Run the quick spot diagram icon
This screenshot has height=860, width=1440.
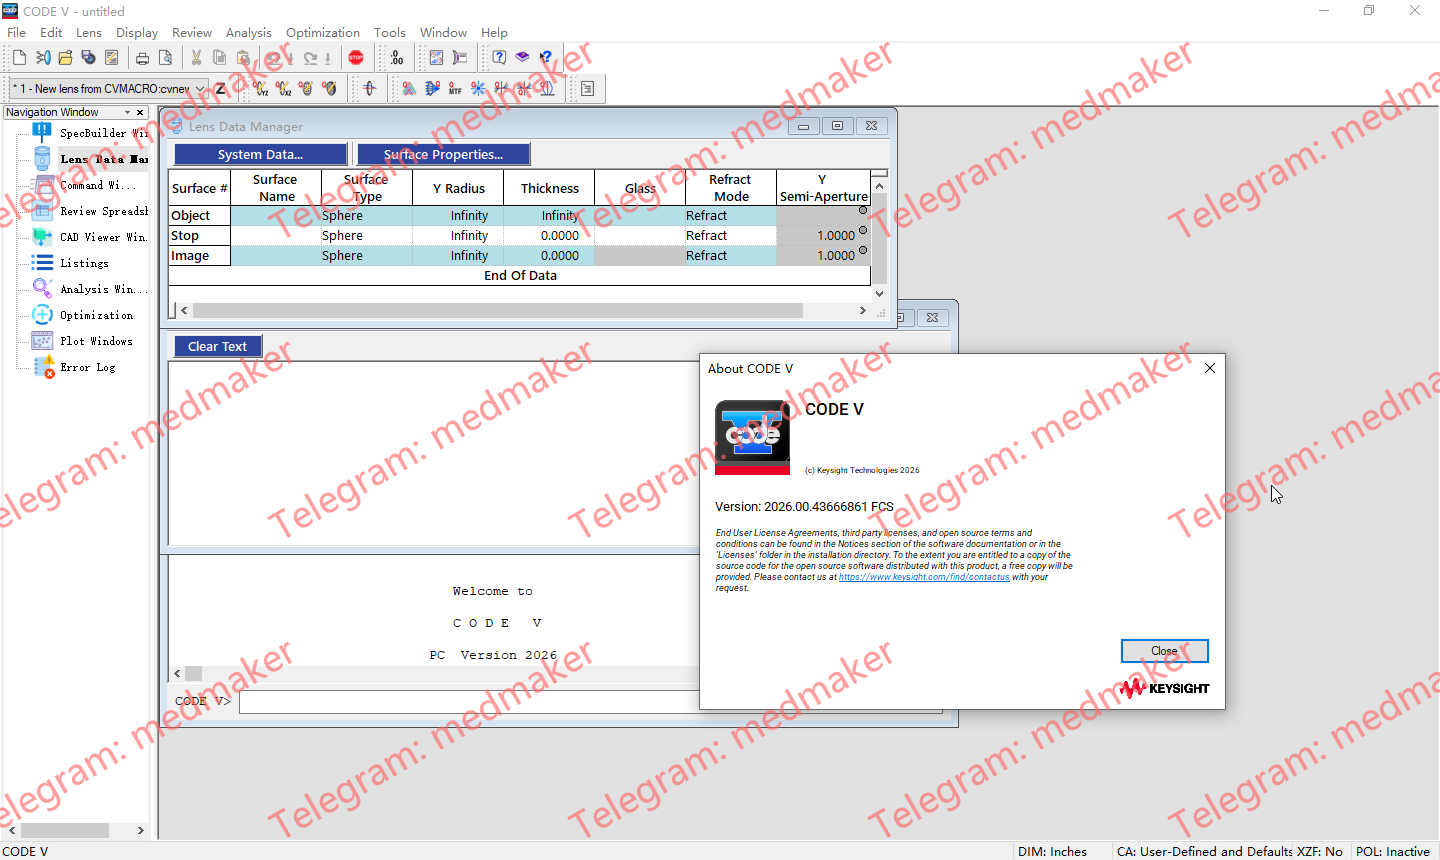[x=478, y=88]
